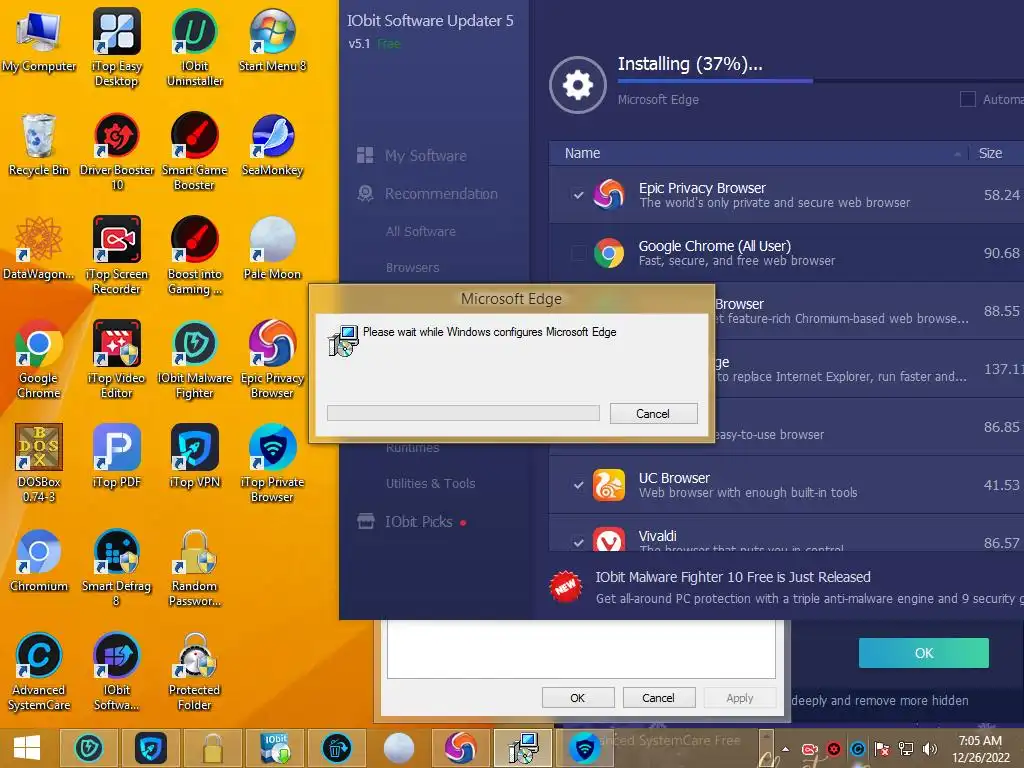The image size is (1024, 768).
Task: Launch Advanced SystemCare desktop icon
Action: pyautogui.click(x=39, y=671)
